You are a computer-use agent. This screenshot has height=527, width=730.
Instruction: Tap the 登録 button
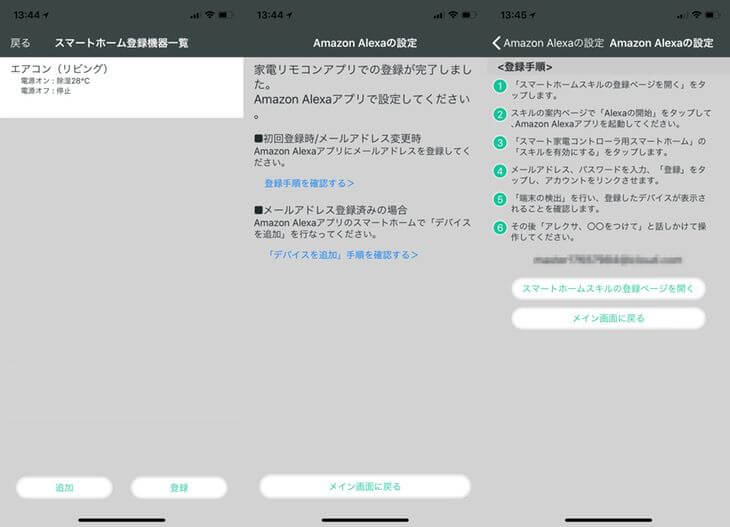(x=179, y=487)
